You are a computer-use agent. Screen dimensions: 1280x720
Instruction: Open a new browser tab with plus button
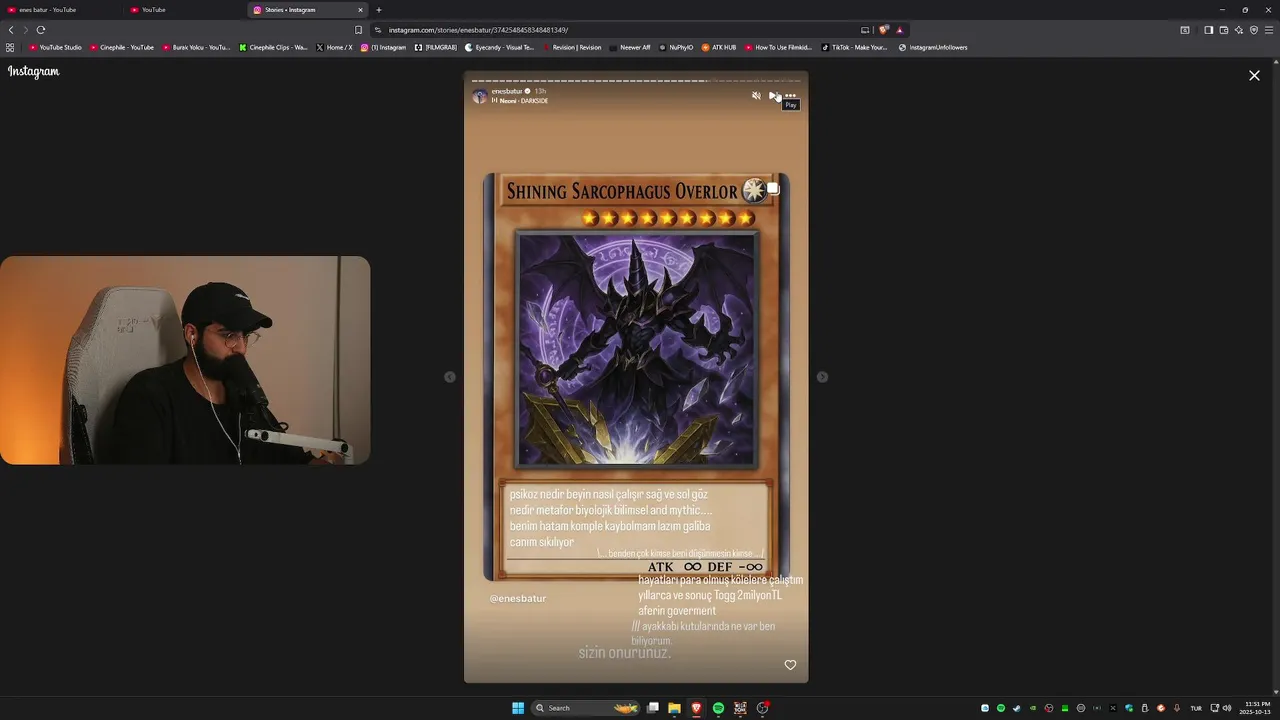tap(378, 10)
